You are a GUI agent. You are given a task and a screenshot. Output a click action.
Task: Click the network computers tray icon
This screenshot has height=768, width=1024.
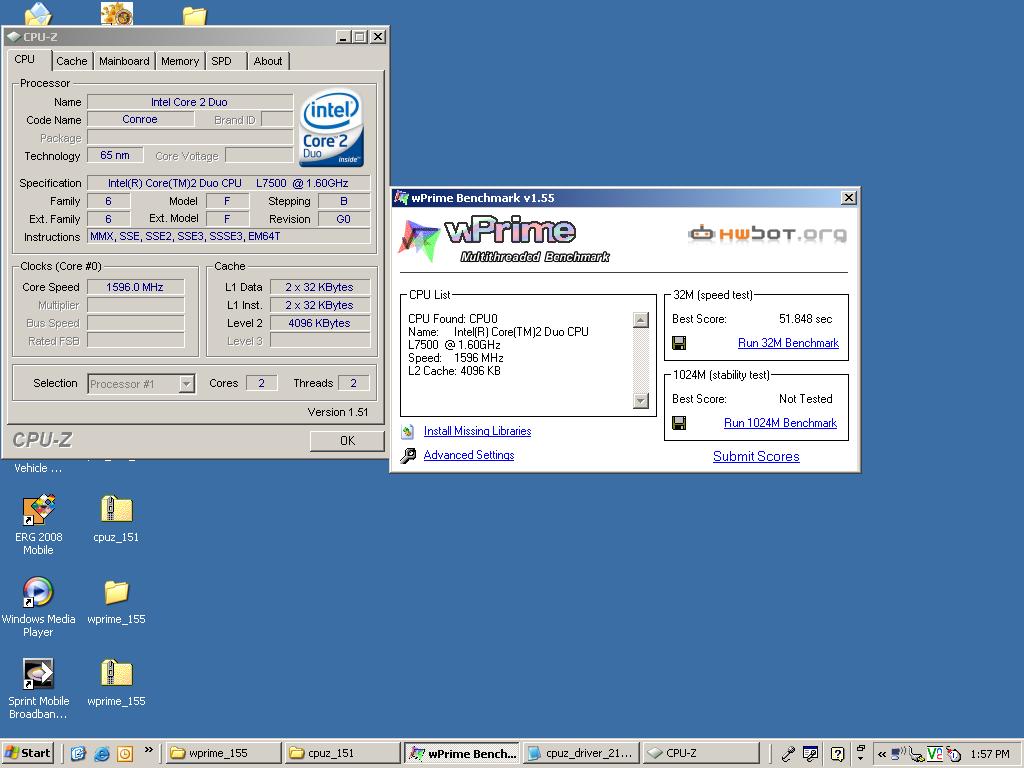tap(899, 754)
